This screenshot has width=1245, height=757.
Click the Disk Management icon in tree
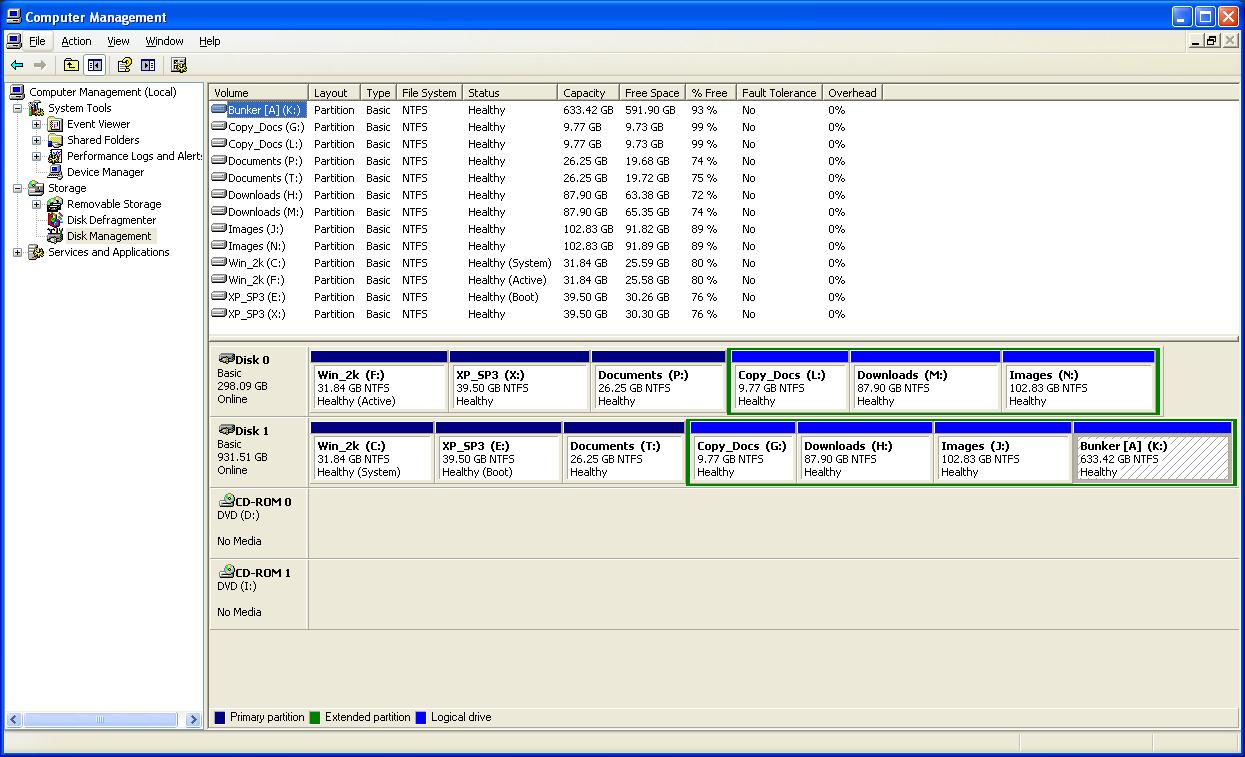click(x=55, y=236)
